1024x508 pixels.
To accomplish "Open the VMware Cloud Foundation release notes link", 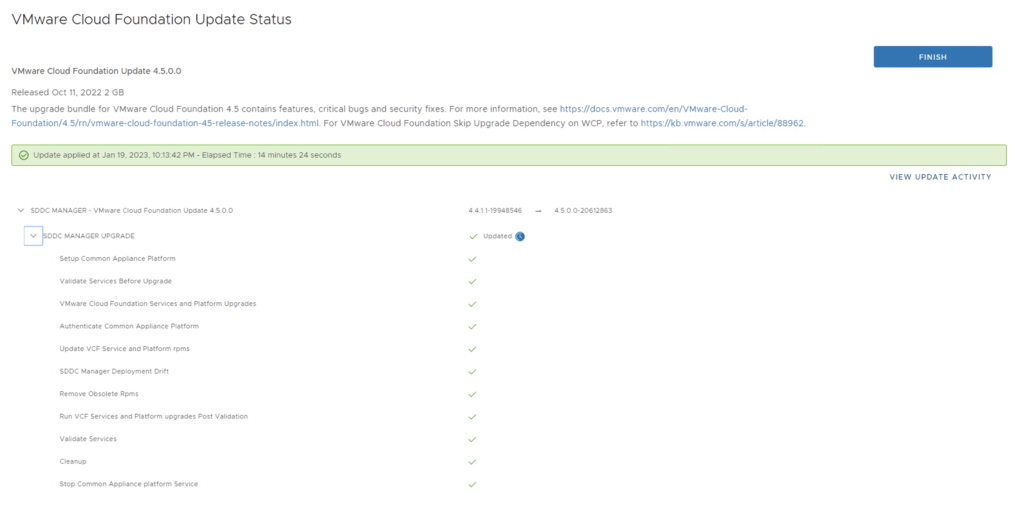I will tap(379, 116).
